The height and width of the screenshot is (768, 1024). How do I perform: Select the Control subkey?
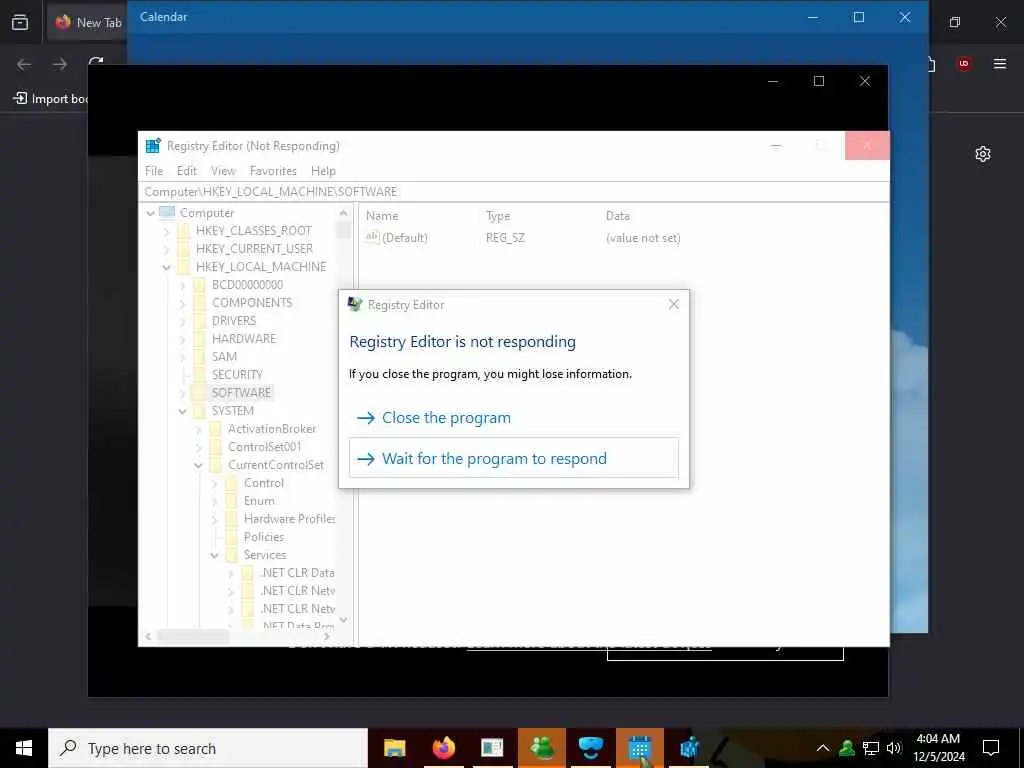(x=264, y=483)
